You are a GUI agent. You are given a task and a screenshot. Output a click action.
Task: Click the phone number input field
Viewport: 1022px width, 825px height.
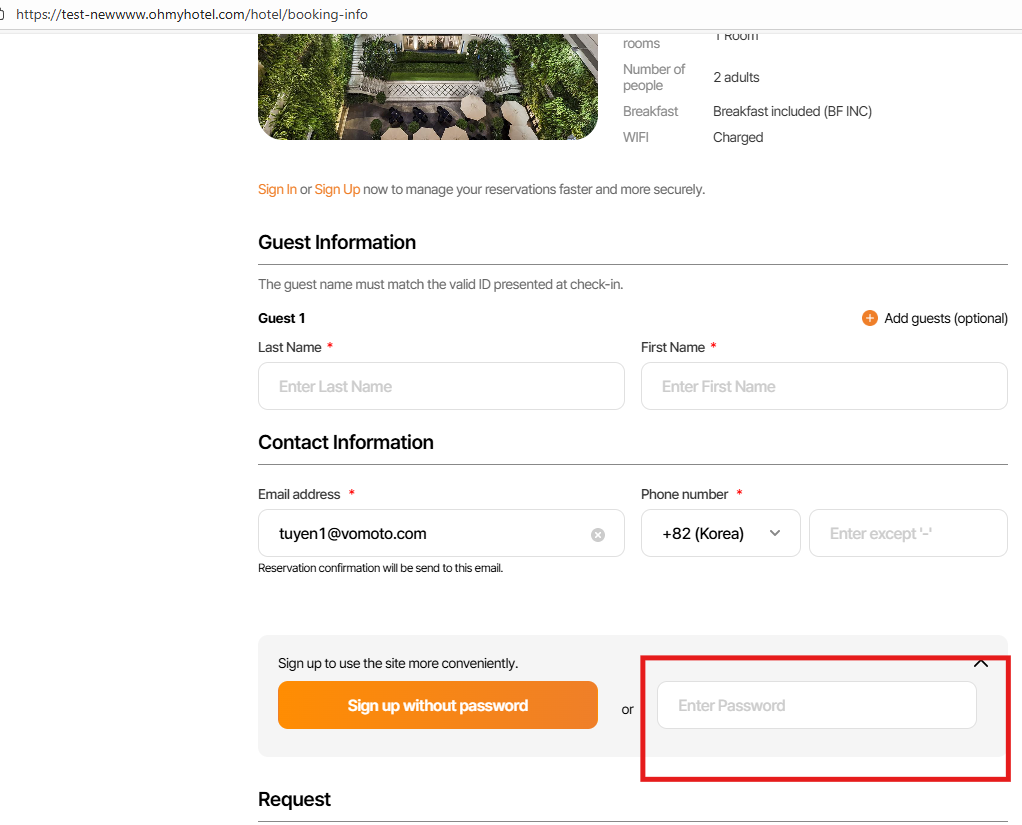[908, 533]
